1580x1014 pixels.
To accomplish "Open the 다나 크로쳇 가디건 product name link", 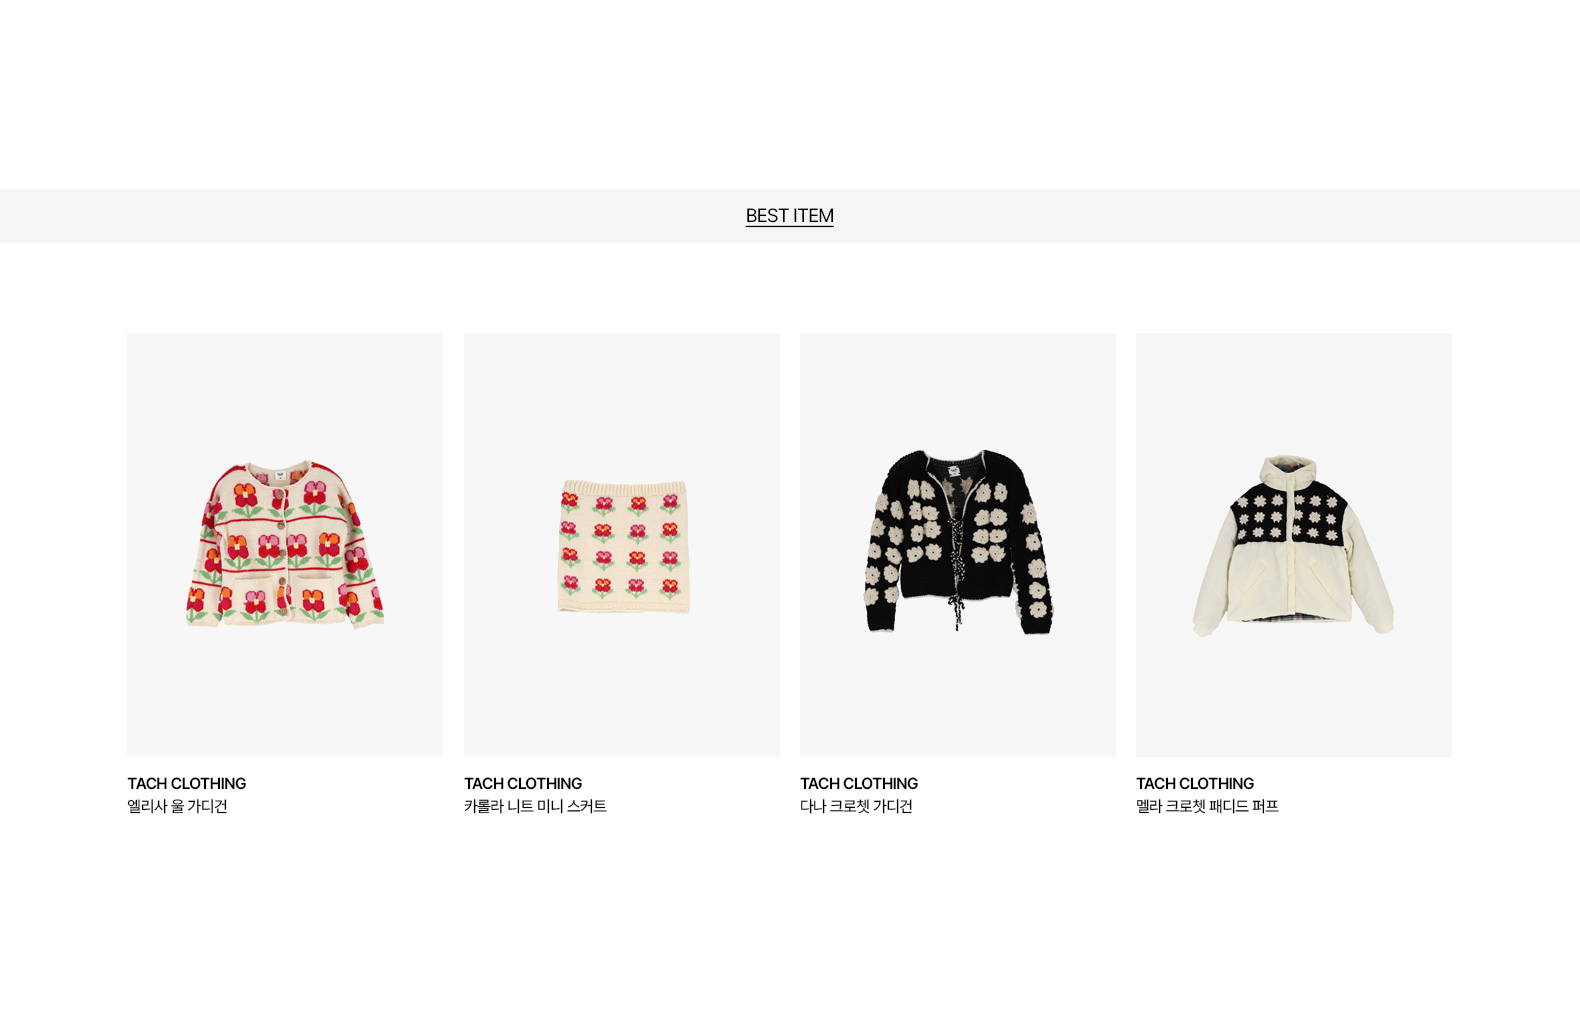I will click(856, 806).
